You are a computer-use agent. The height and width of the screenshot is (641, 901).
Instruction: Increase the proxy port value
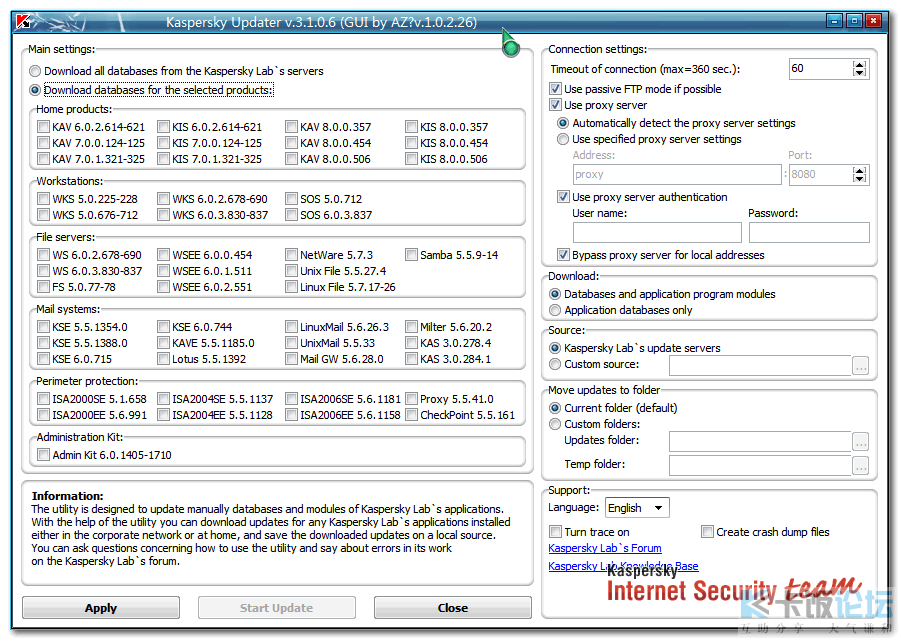point(860,171)
